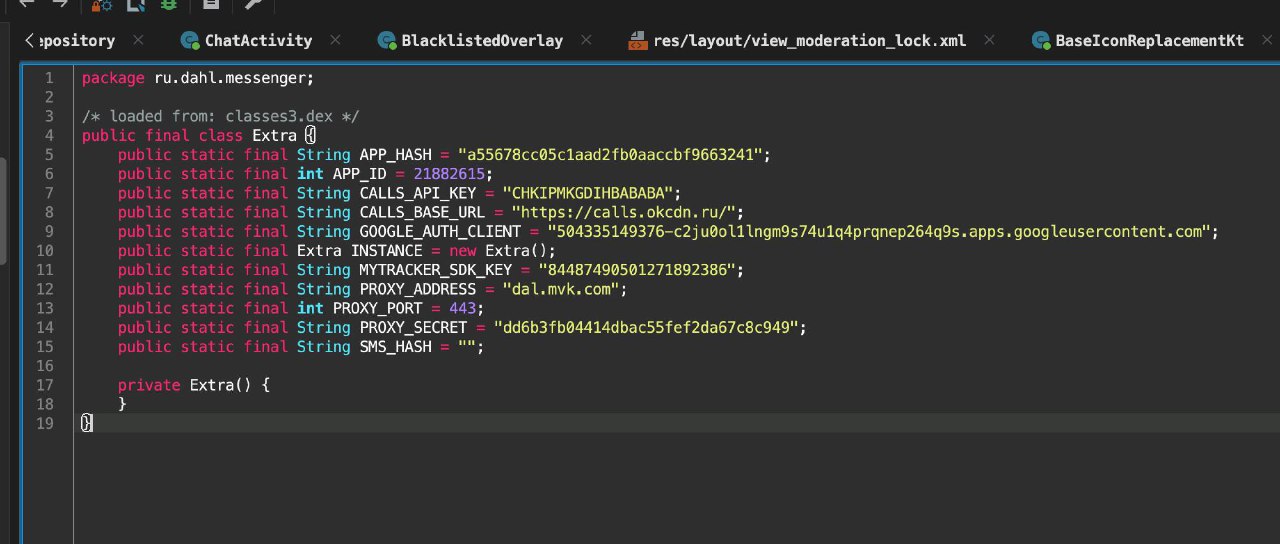Click line number 17 in the gutter

pos(43,385)
